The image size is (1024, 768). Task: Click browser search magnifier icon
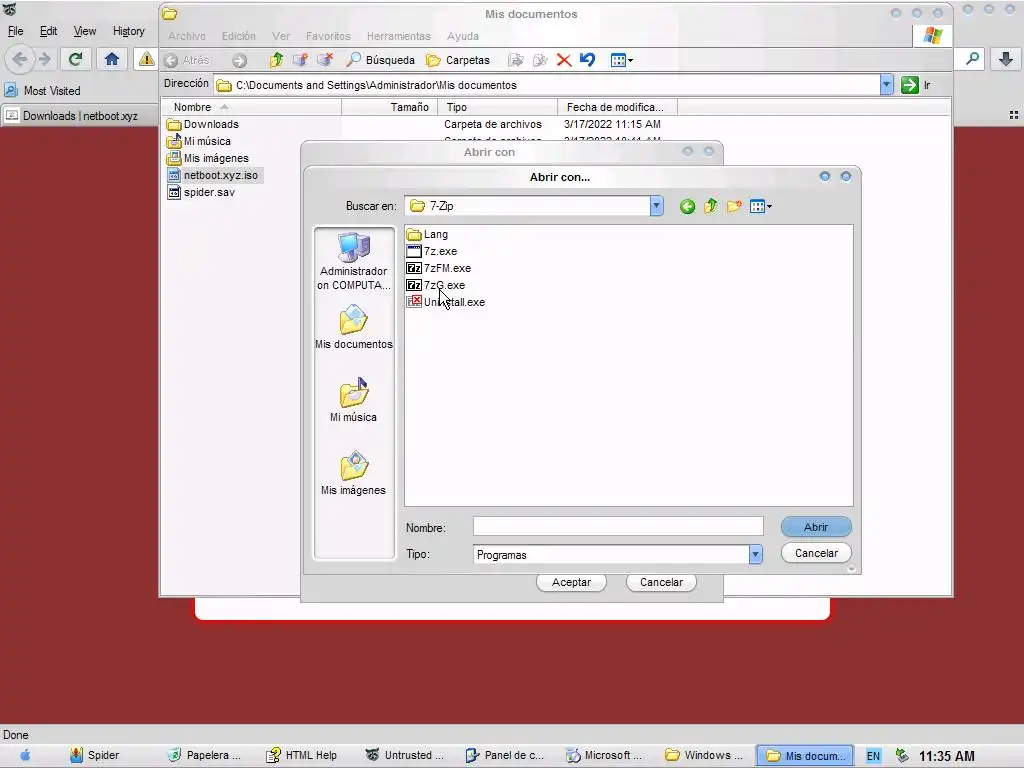point(972,59)
